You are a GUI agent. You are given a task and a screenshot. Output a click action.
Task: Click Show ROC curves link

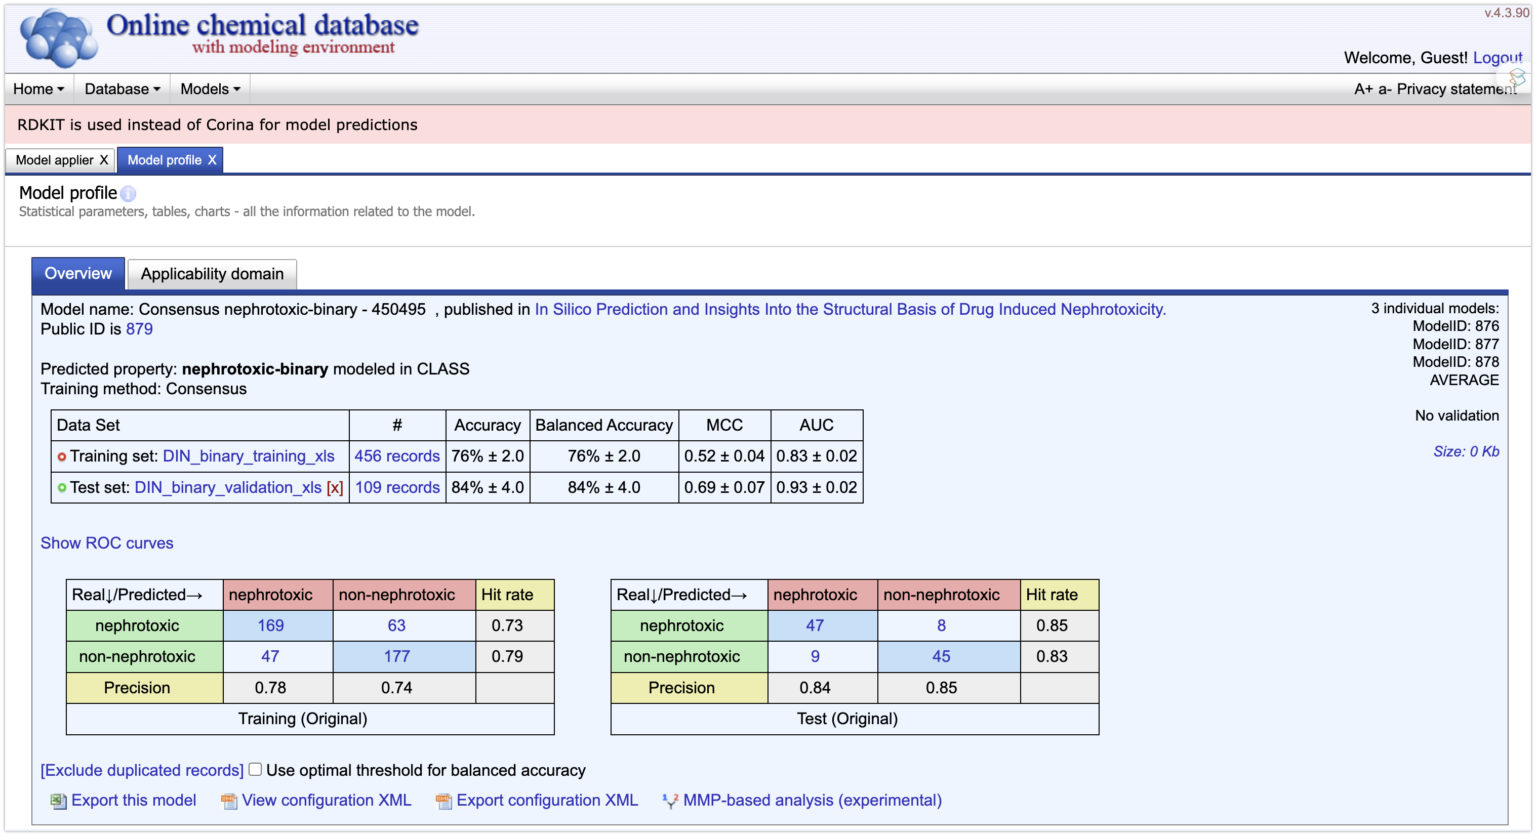(x=105, y=543)
